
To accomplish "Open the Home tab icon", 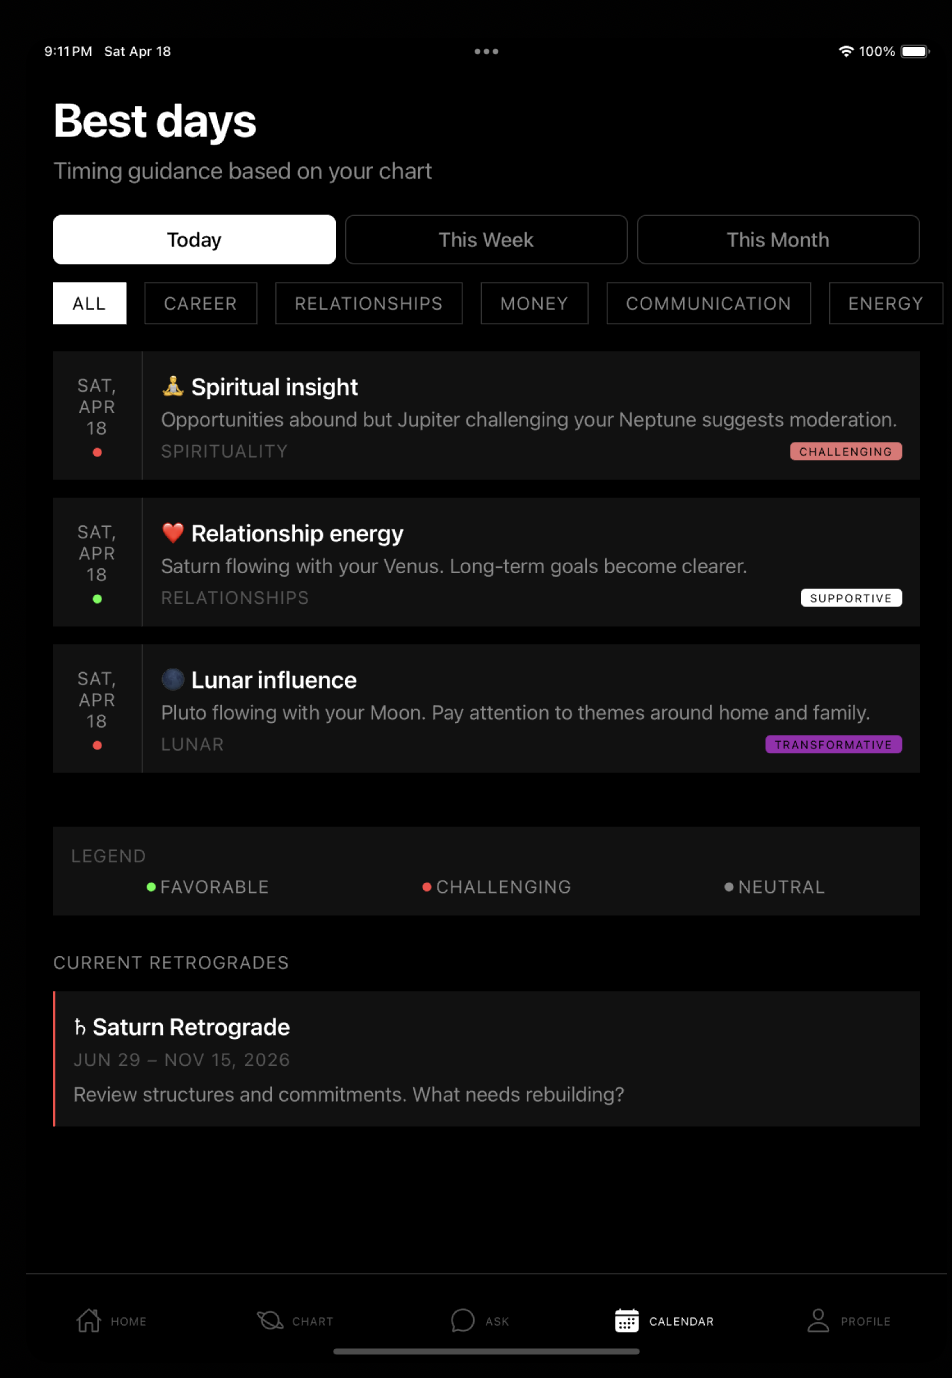I will coord(89,1321).
